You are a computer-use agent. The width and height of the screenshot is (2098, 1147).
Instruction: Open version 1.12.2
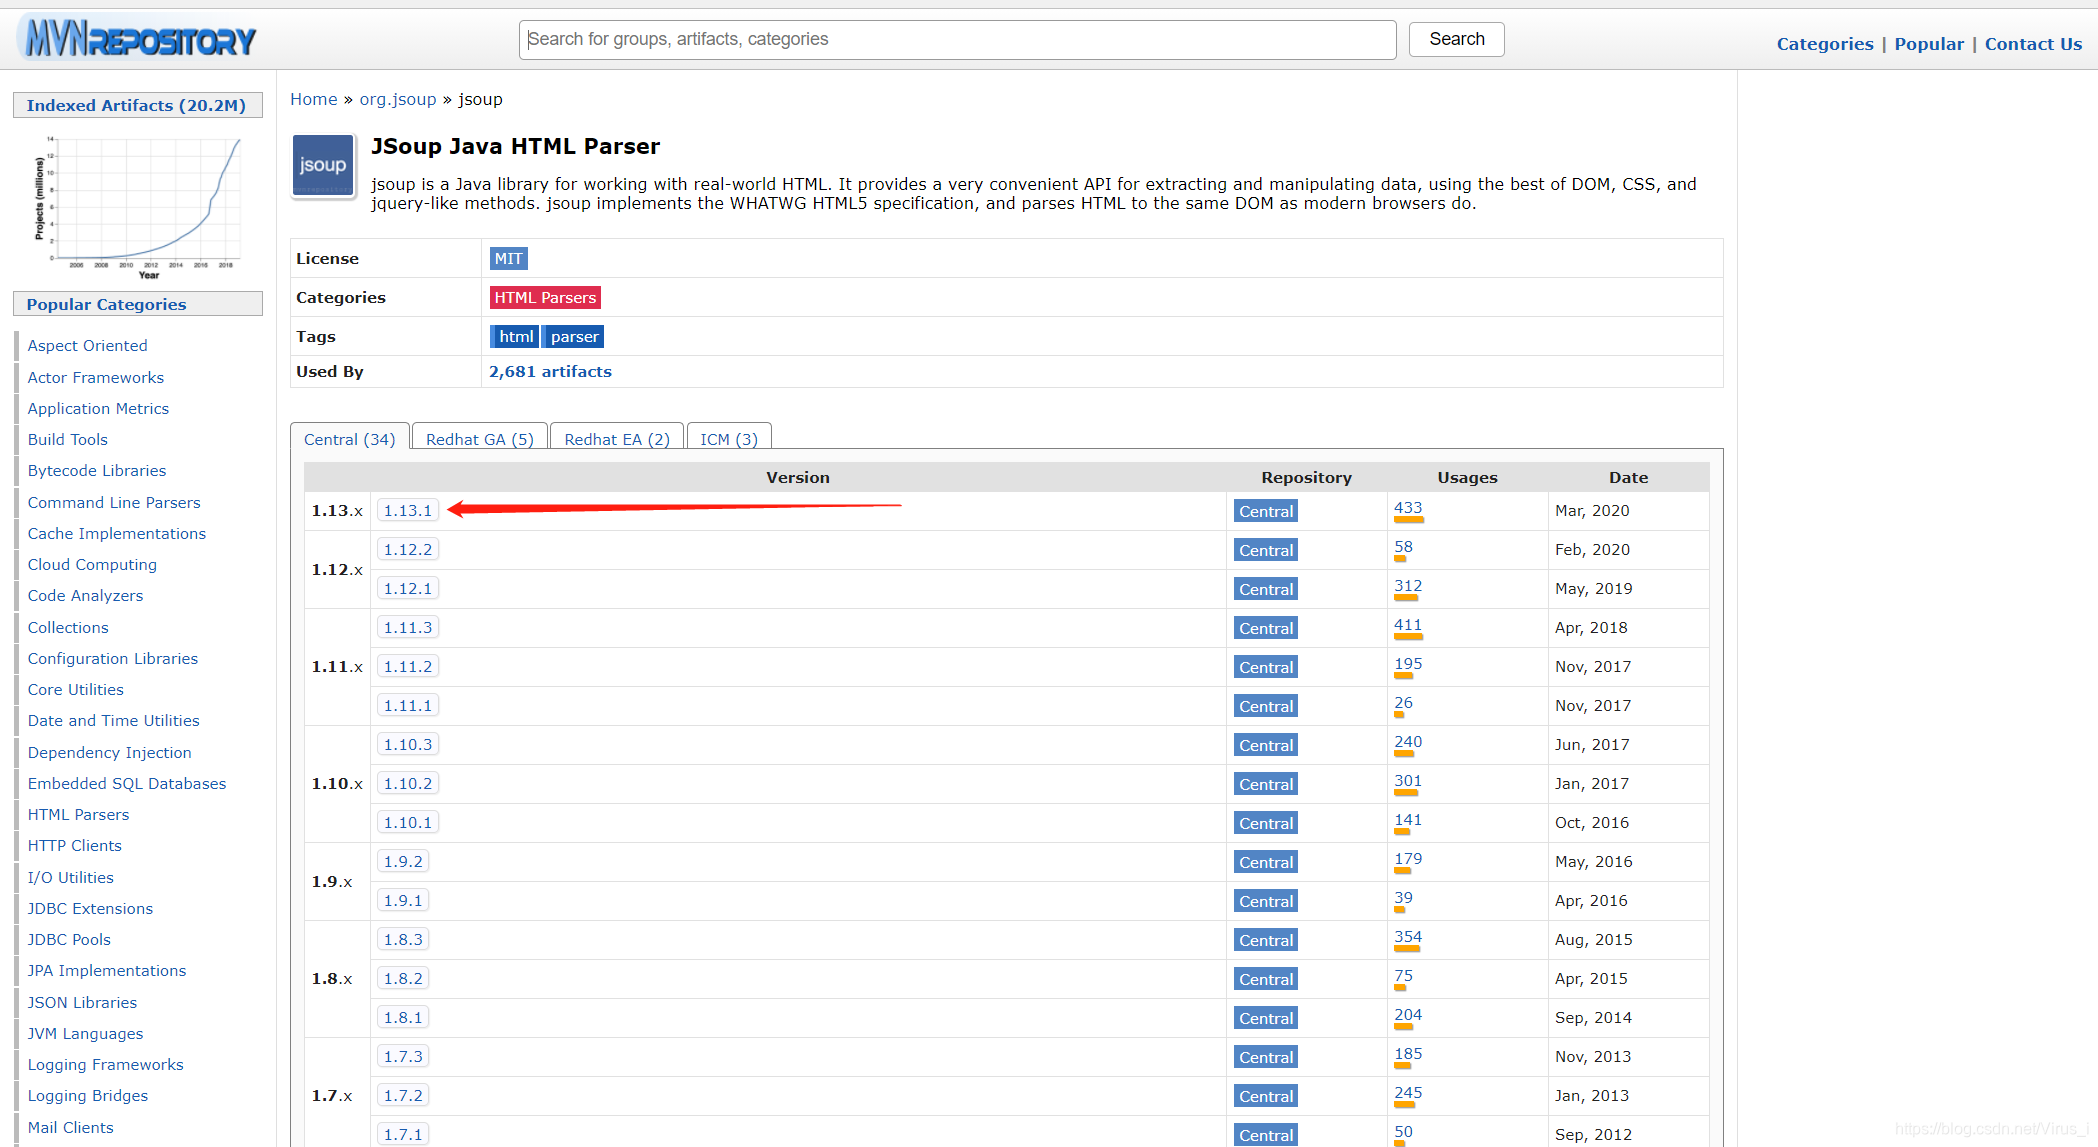pyautogui.click(x=408, y=550)
